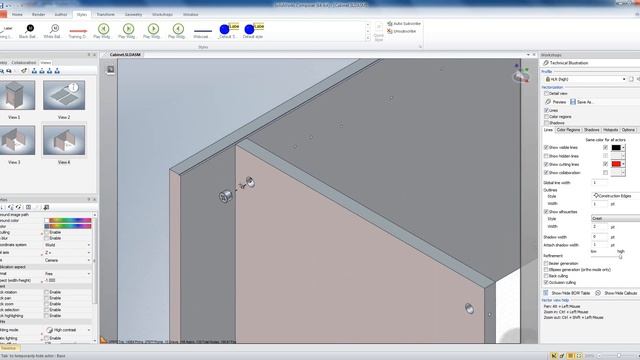The height and width of the screenshot is (360, 640).
Task: Click the new profile icon beside HLR
Action: [631, 79]
